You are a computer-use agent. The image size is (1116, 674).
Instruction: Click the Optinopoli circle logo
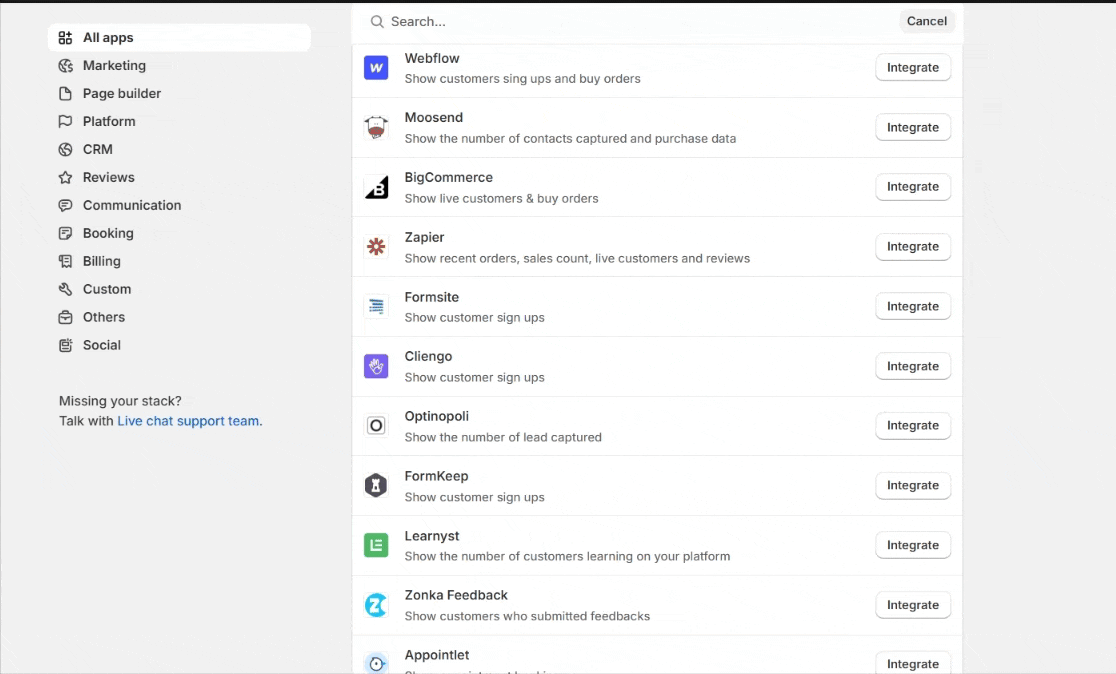click(x=376, y=426)
